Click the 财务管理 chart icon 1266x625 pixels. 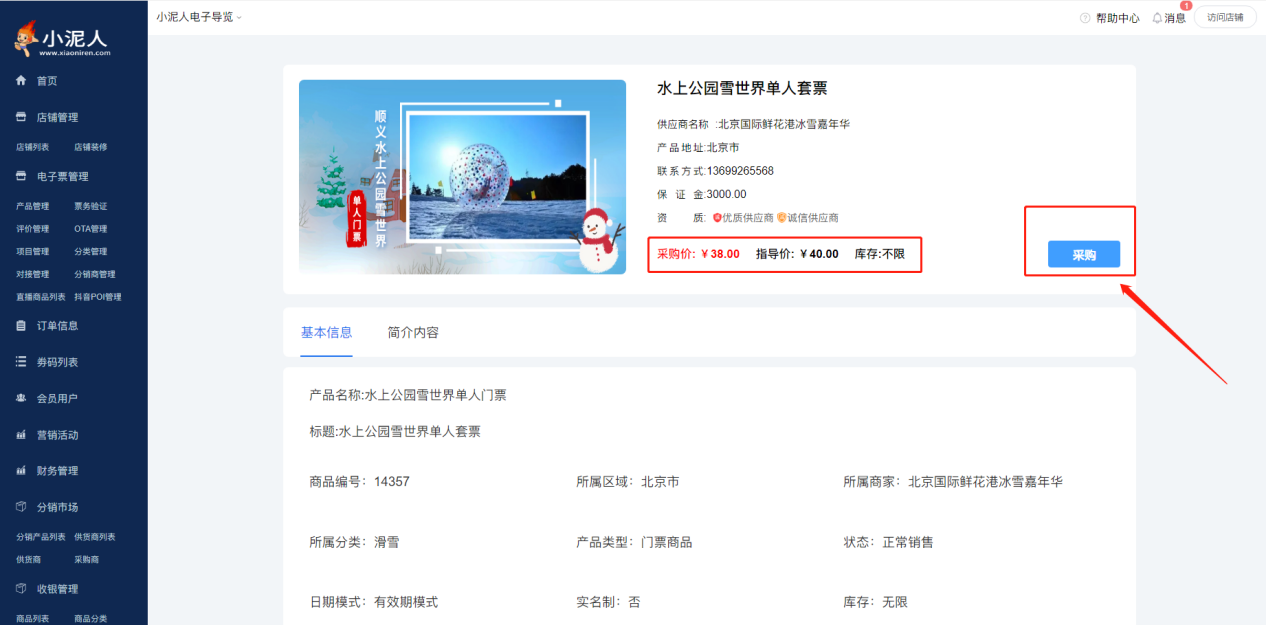[21, 471]
